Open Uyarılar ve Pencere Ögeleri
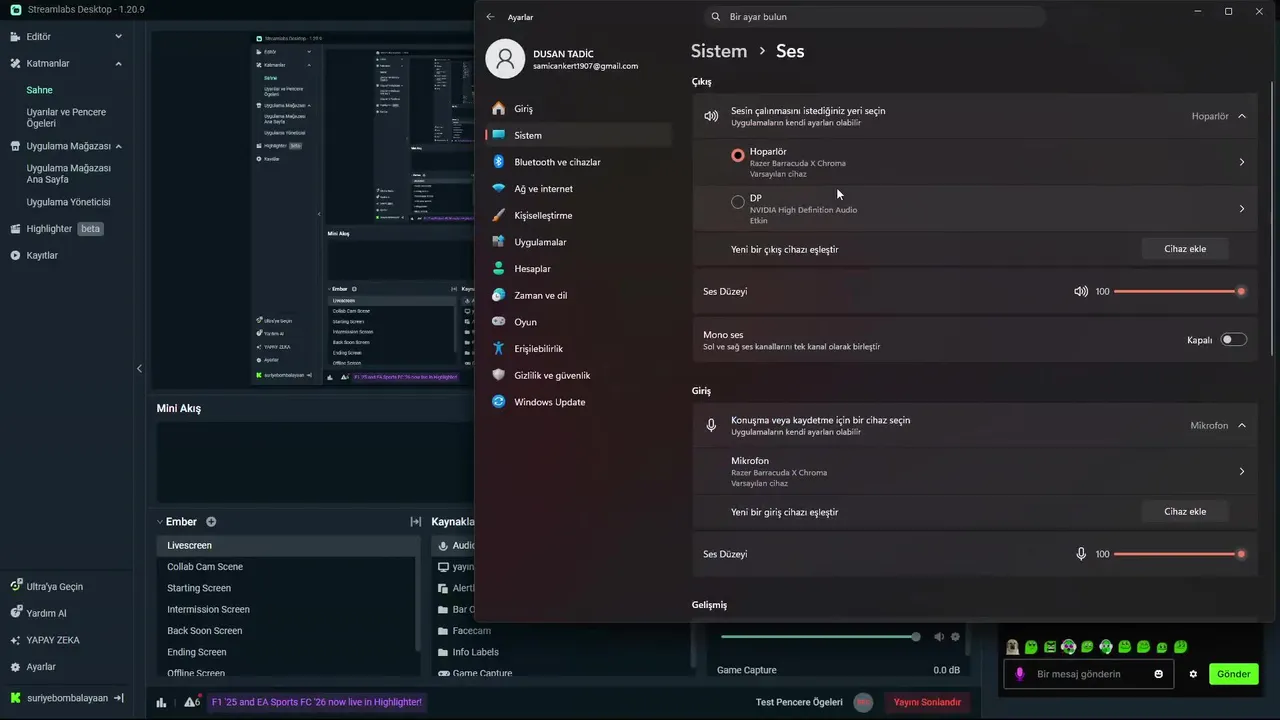The image size is (1280, 720). [x=66, y=118]
